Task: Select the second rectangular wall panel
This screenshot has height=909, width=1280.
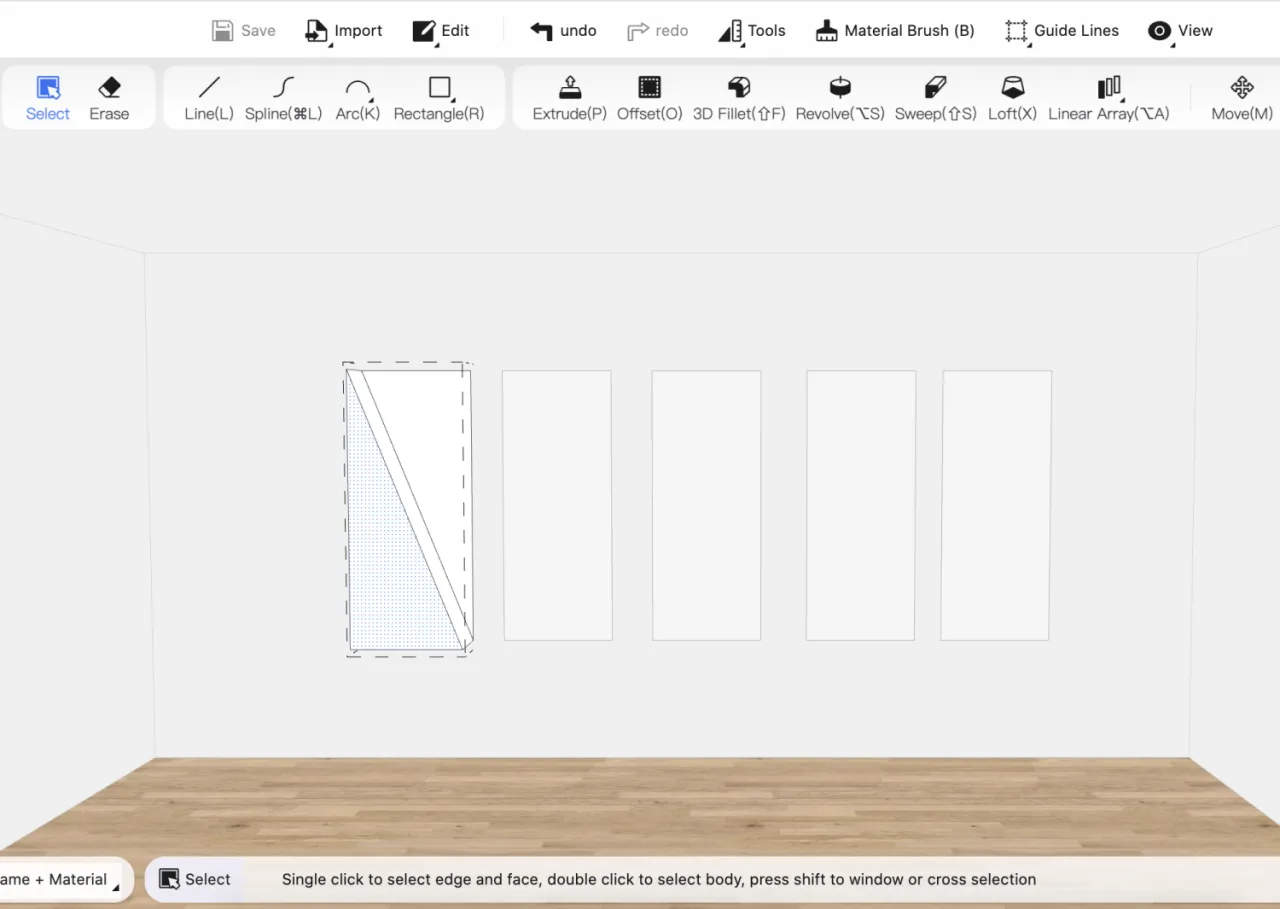Action: (x=557, y=505)
